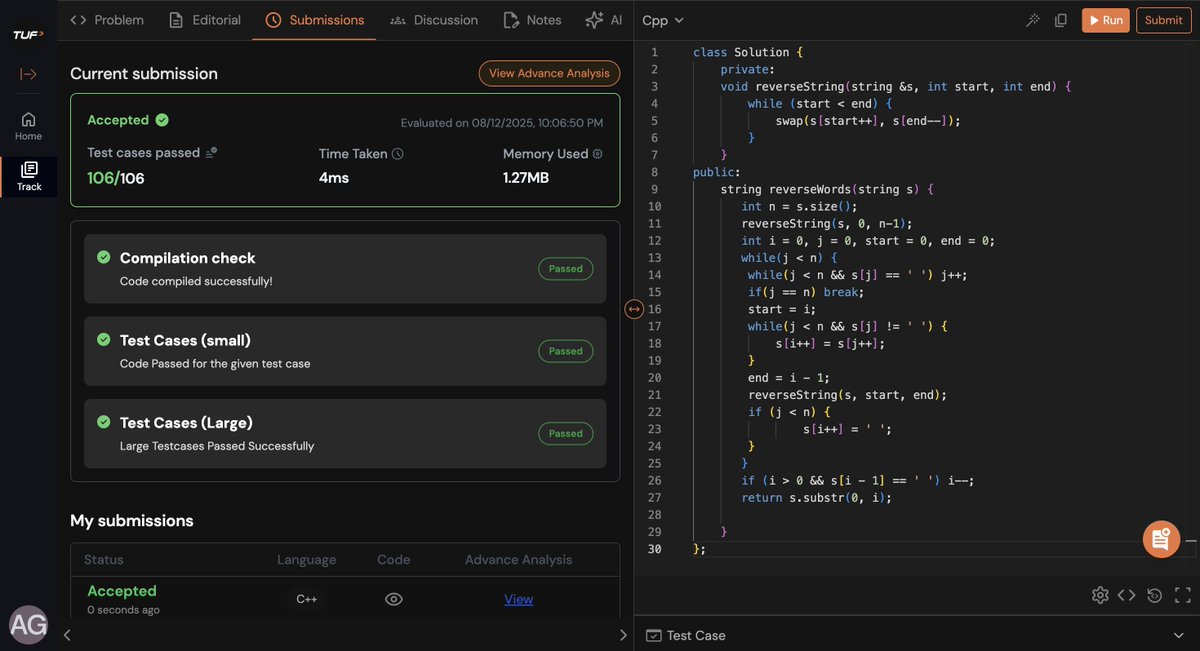Open View Advance Analysis
Image resolution: width=1200 pixels, height=651 pixels.
click(548, 73)
